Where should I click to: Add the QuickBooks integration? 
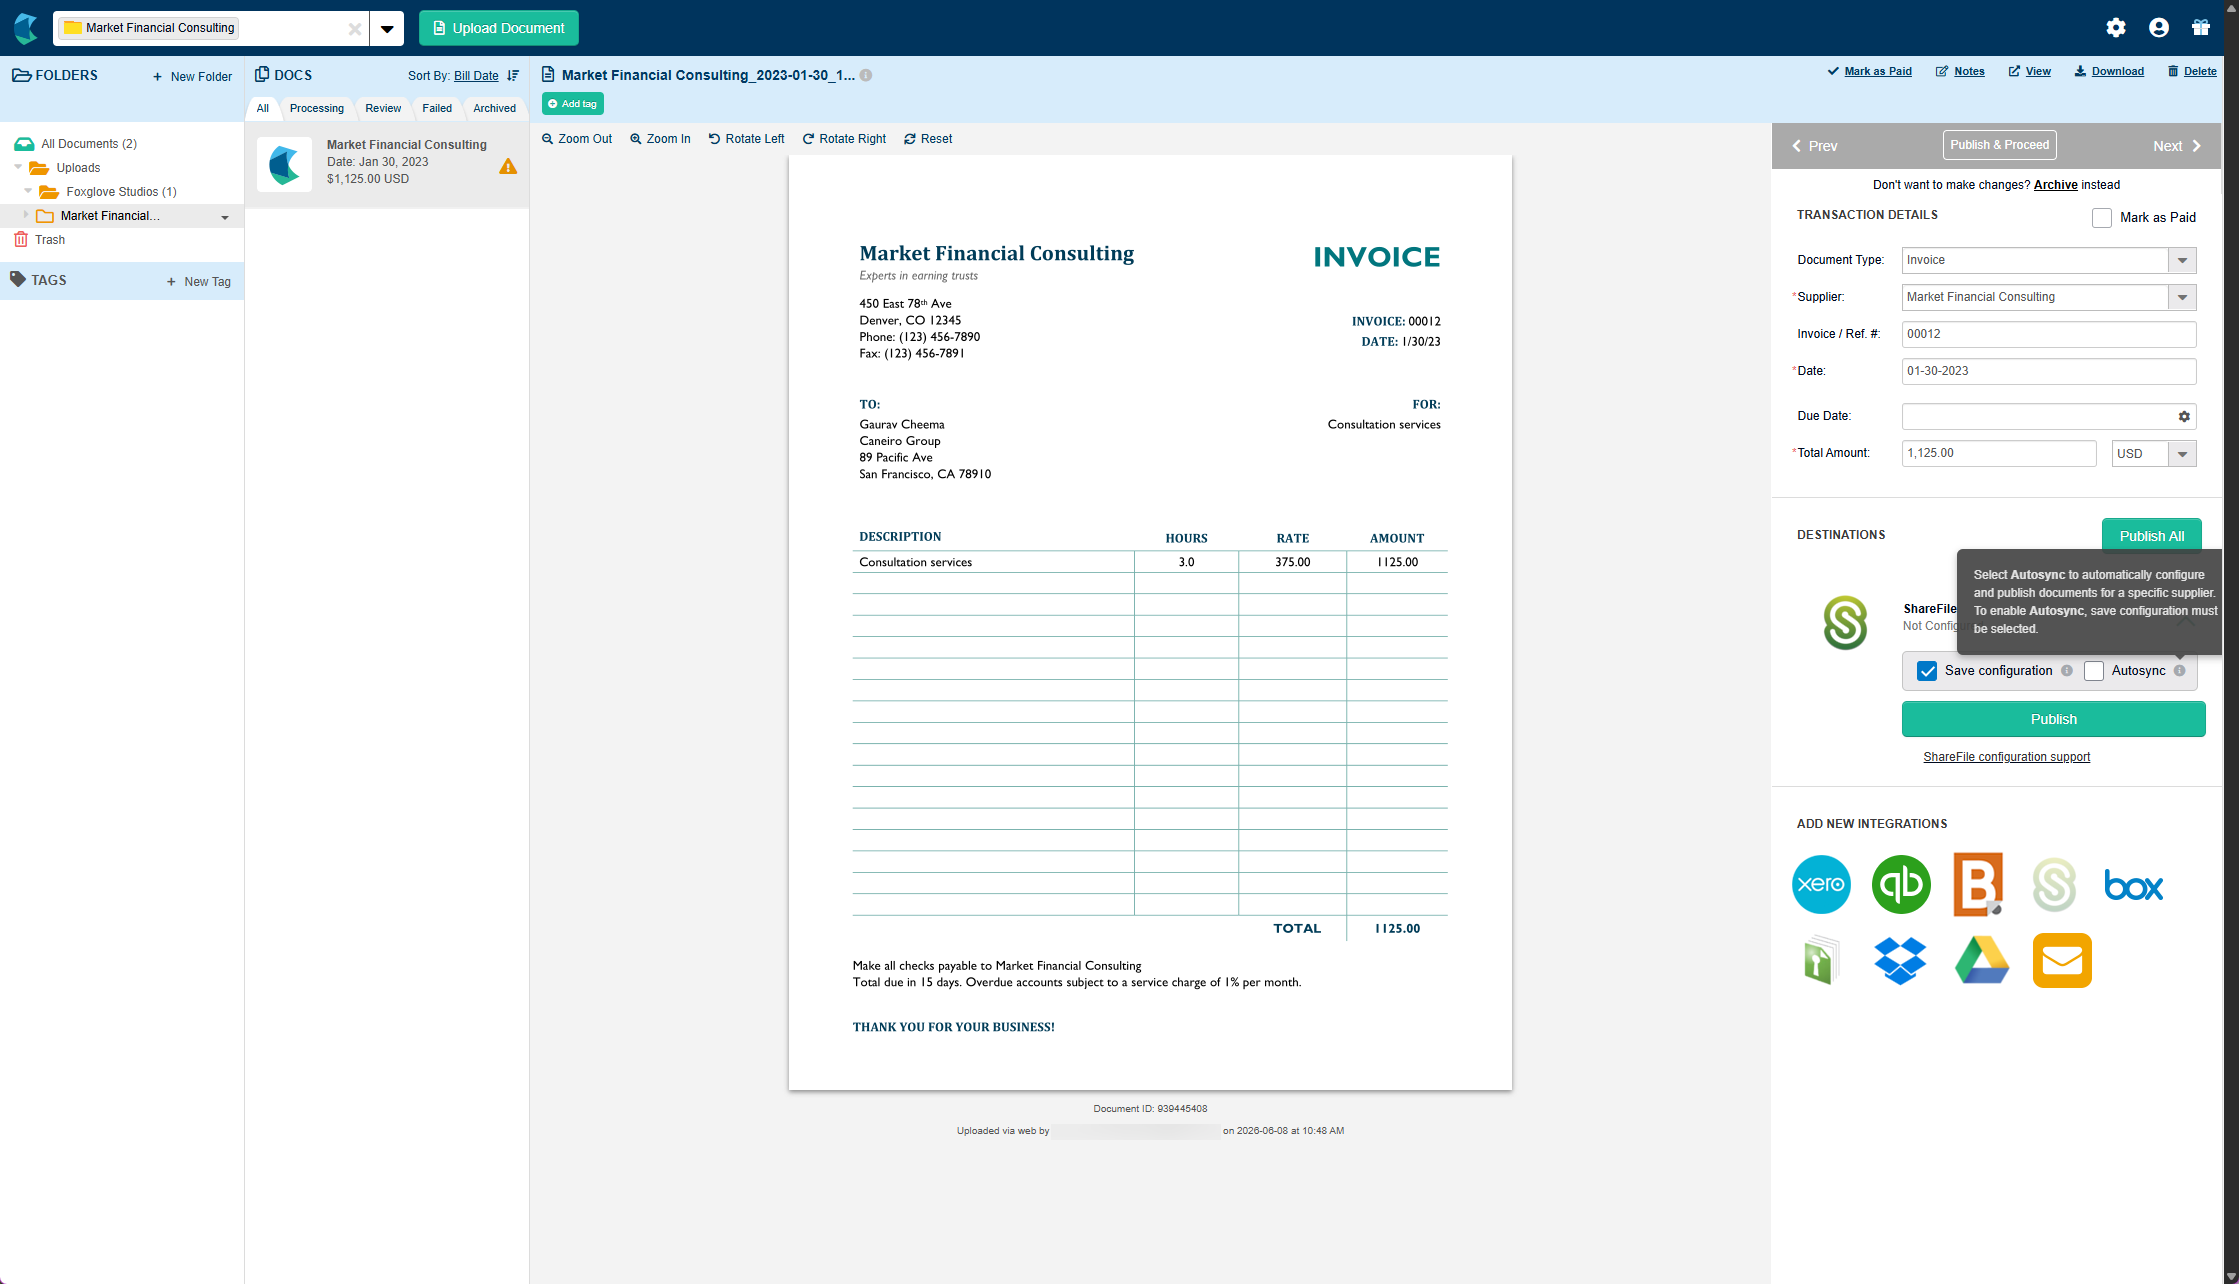(1901, 885)
